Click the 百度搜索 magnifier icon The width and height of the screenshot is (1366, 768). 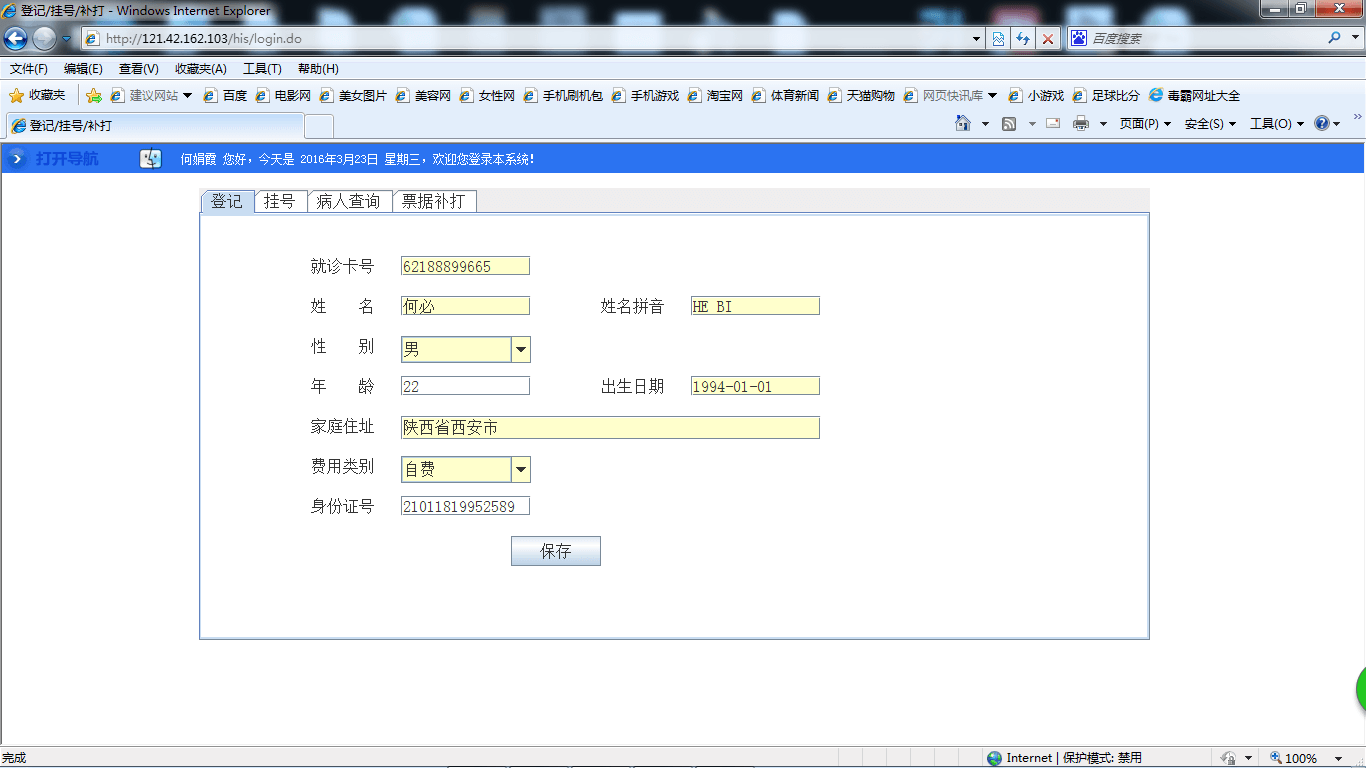[x=1333, y=38]
